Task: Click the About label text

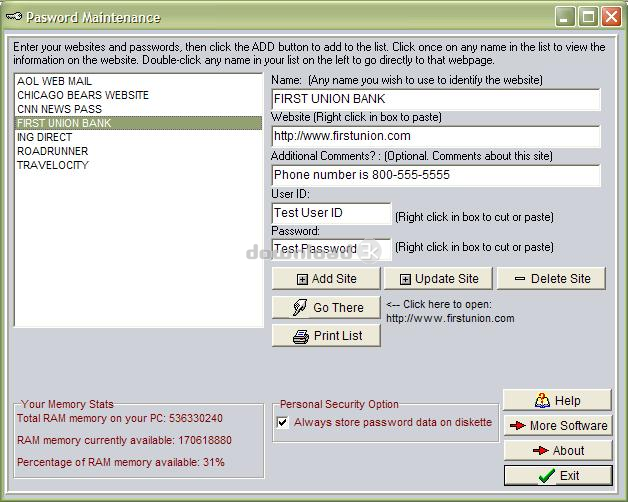Action: pyautogui.click(x=568, y=451)
